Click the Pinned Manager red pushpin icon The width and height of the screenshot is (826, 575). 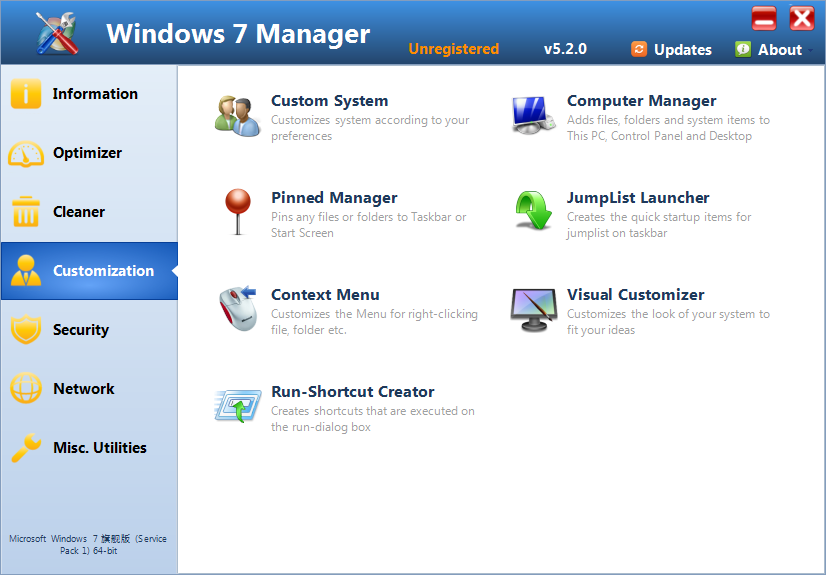[x=237, y=211]
